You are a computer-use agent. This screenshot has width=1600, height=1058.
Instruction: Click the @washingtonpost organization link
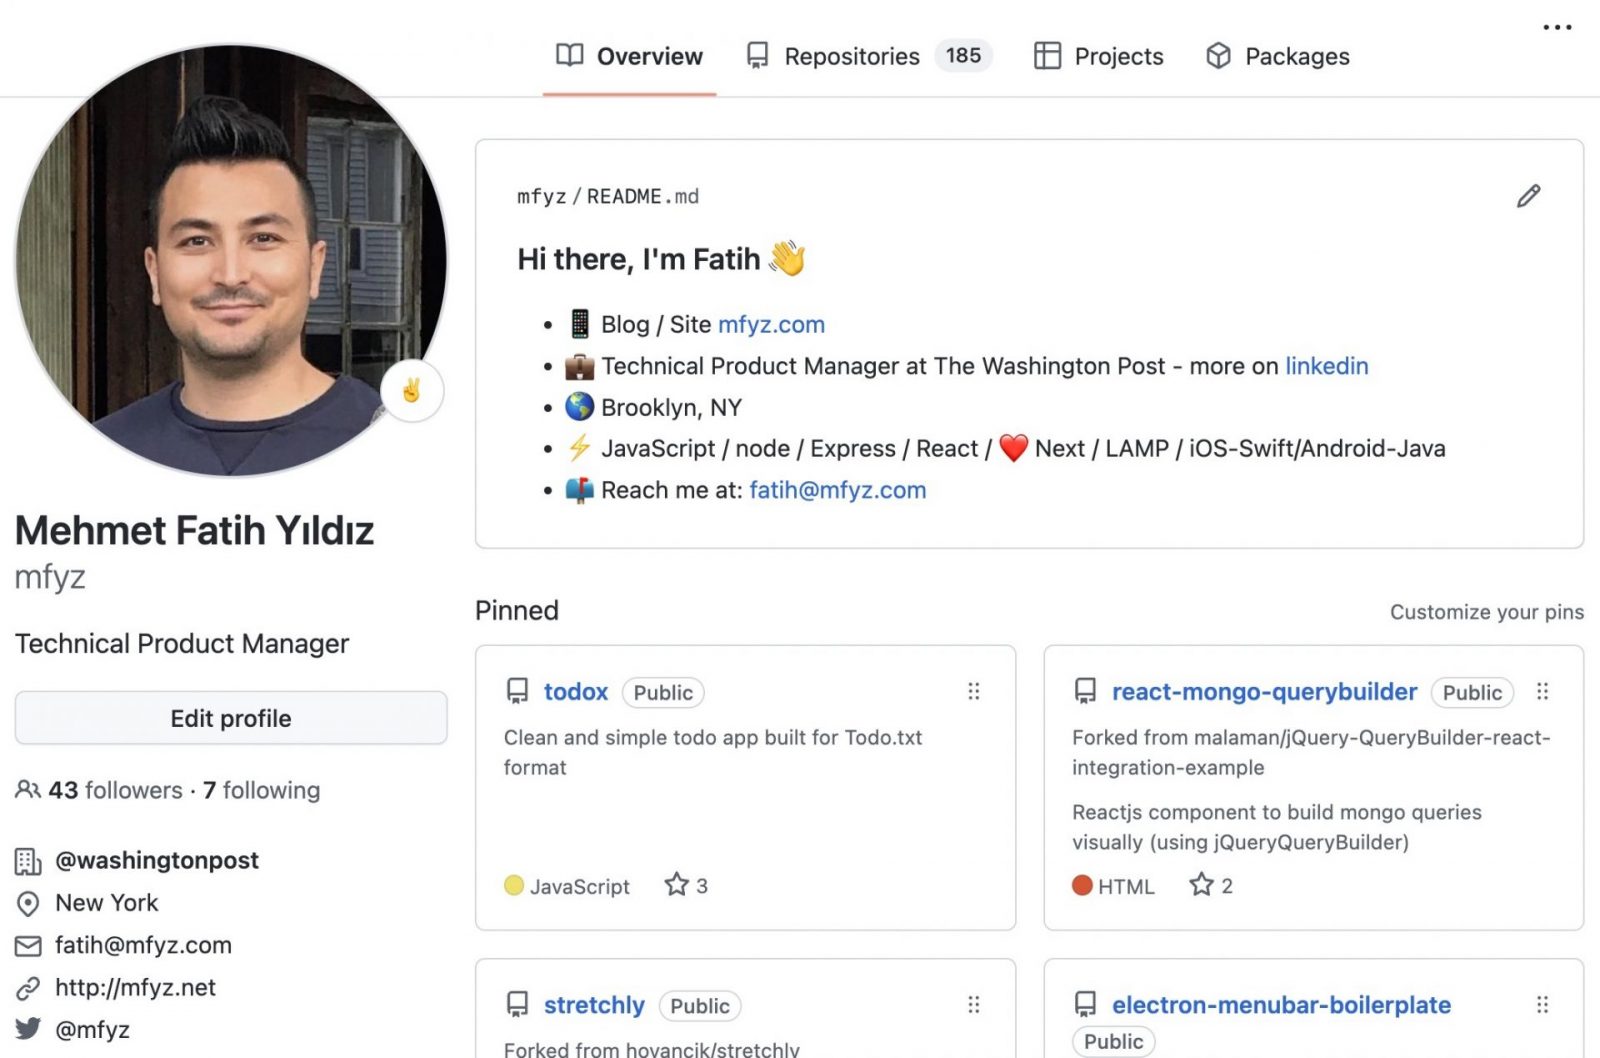click(x=157, y=860)
